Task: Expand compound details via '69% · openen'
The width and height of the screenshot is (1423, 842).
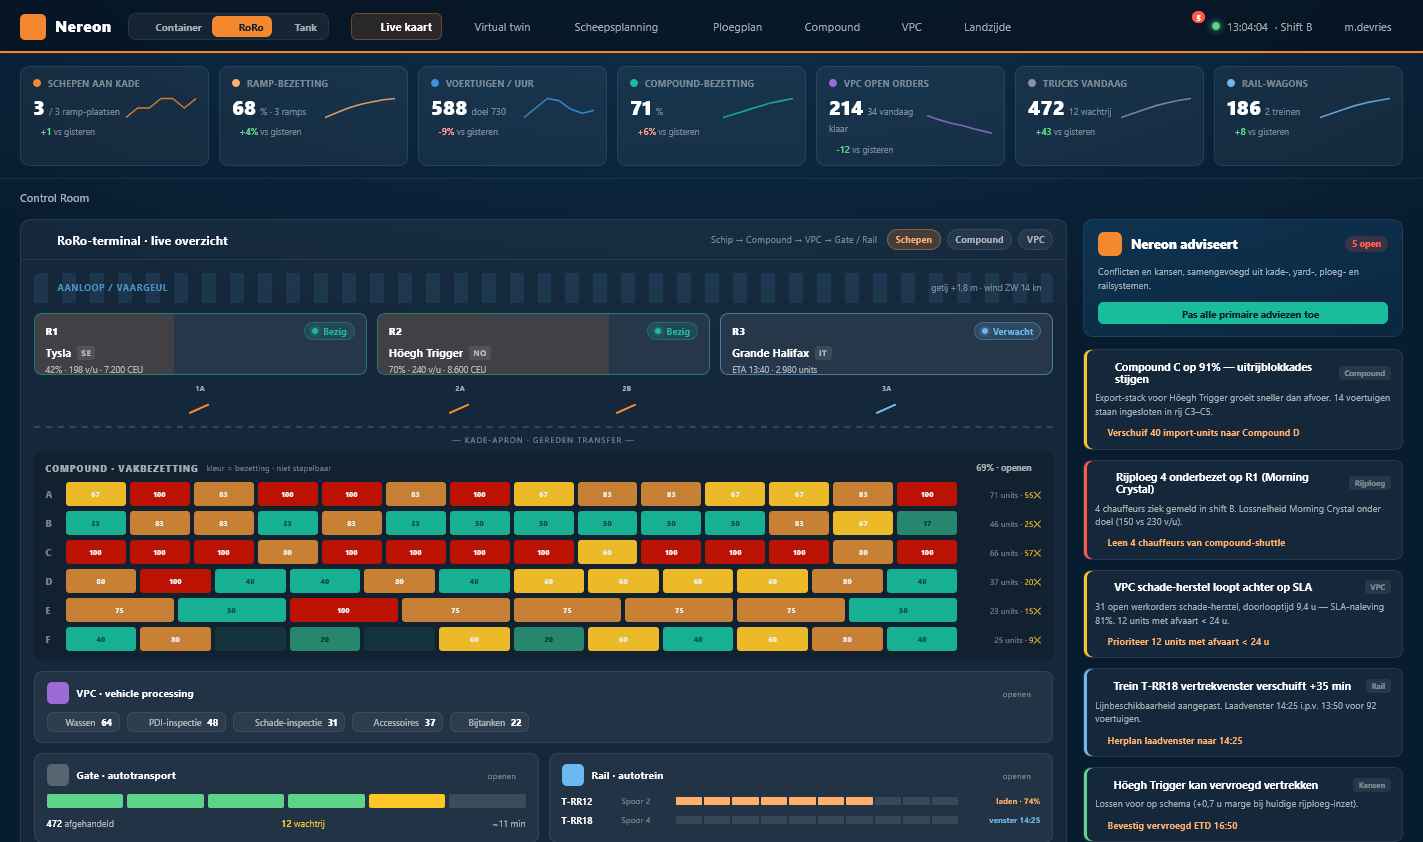Action: [1003, 468]
